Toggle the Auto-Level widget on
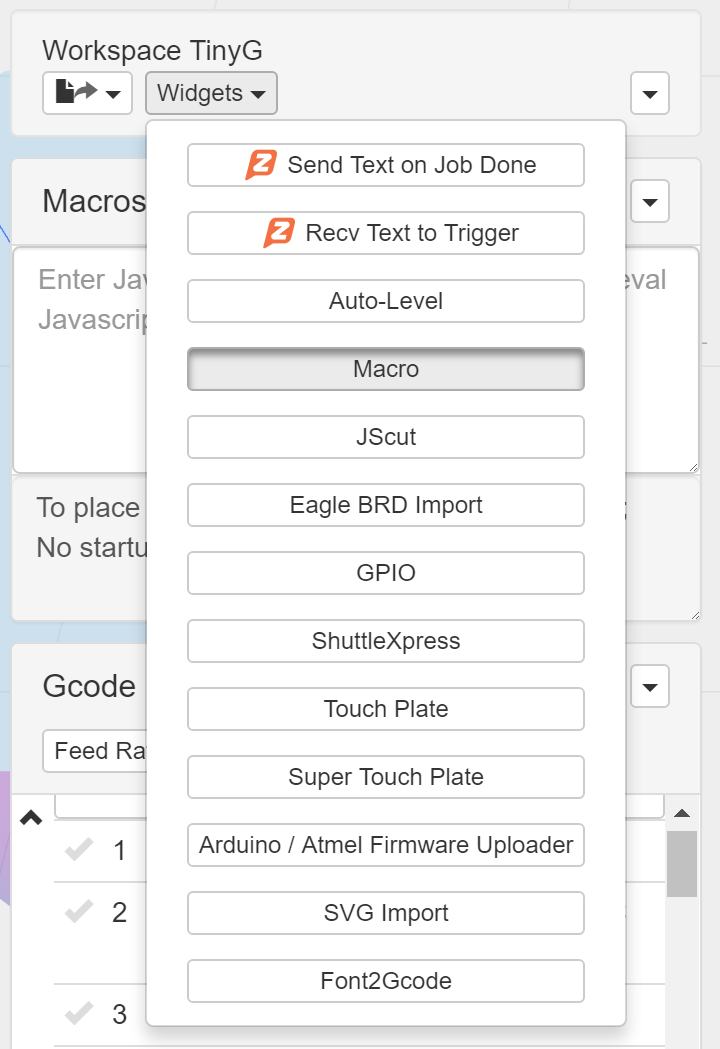 386,301
